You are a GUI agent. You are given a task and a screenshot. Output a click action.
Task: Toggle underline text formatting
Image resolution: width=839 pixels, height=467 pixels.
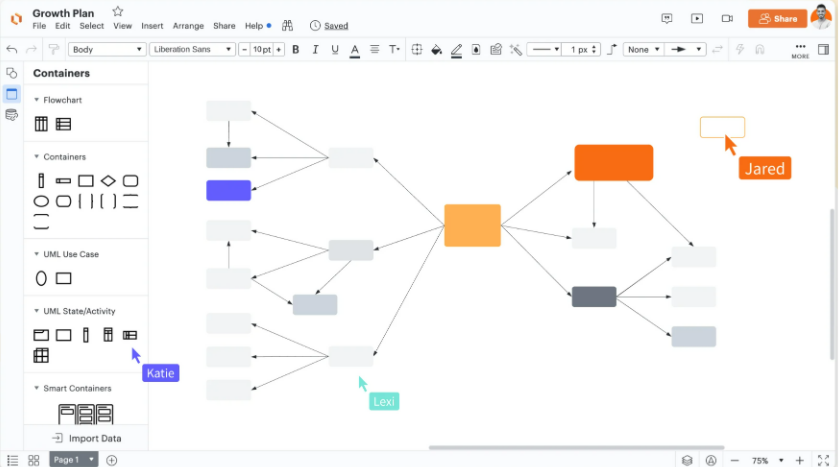335,50
